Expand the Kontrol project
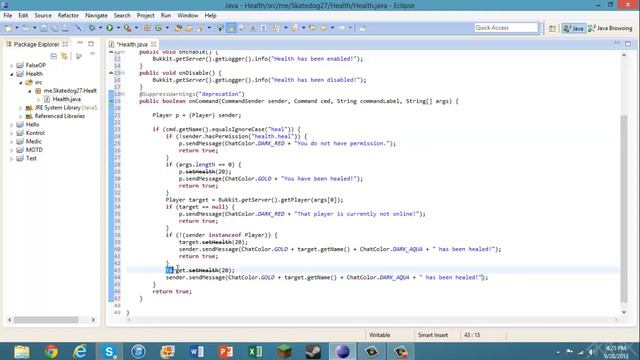The height and width of the screenshot is (360, 640). point(11,133)
